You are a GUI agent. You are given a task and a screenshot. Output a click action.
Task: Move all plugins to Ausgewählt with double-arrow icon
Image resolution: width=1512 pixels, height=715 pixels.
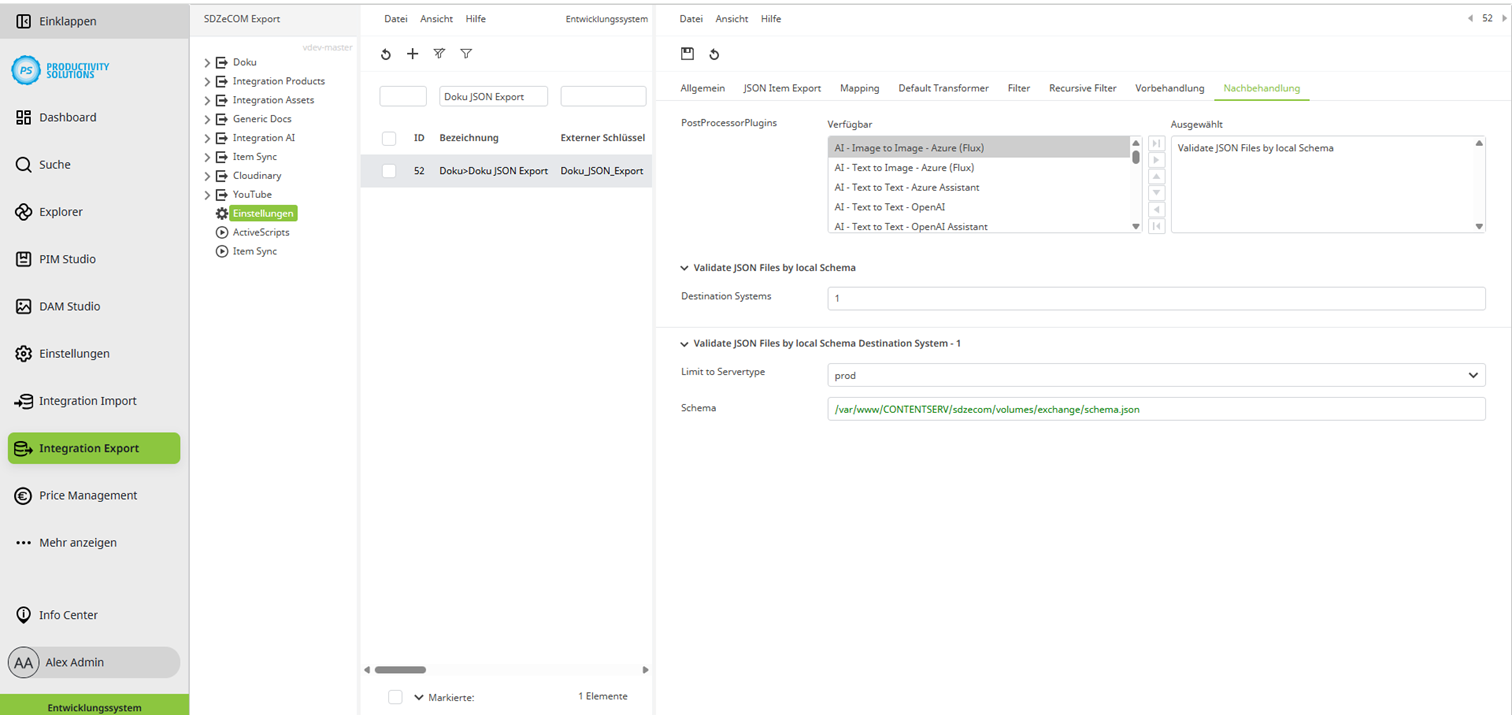point(1157,144)
